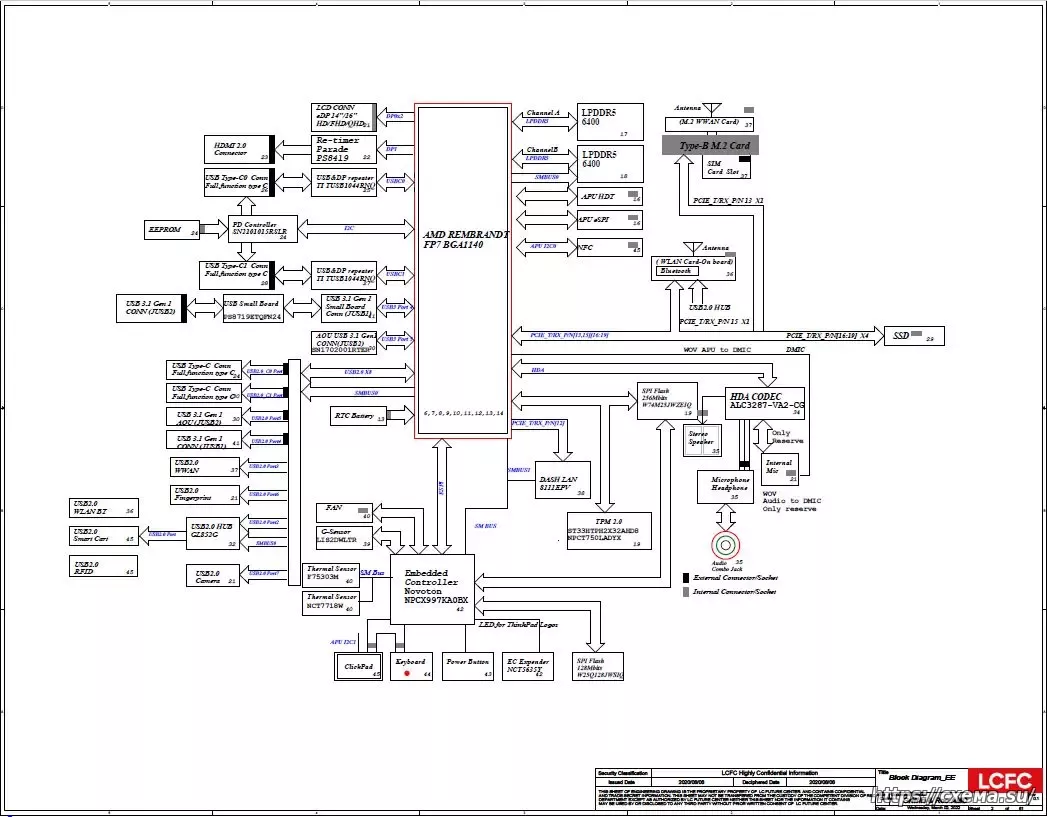The width and height of the screenshot is (1047, 817).
Task: Click the RTC Battery block
Action: click(358, 416)
